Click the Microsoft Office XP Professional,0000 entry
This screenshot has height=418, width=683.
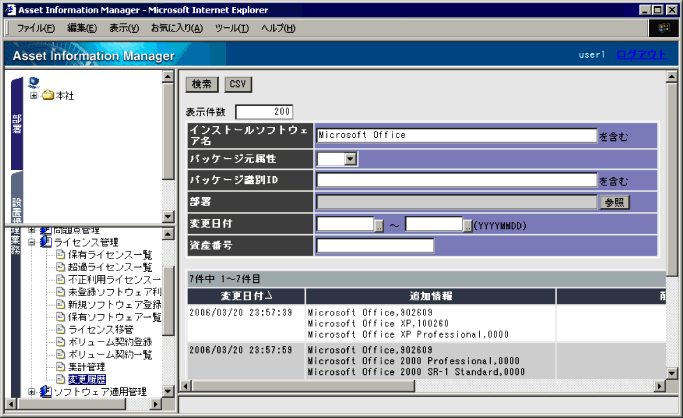click(408, 334)
